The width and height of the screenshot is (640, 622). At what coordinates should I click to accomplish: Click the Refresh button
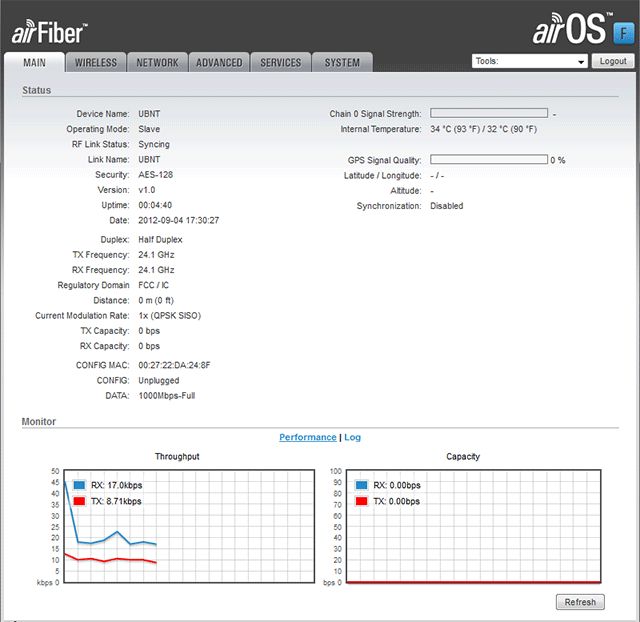coord(580,602)
